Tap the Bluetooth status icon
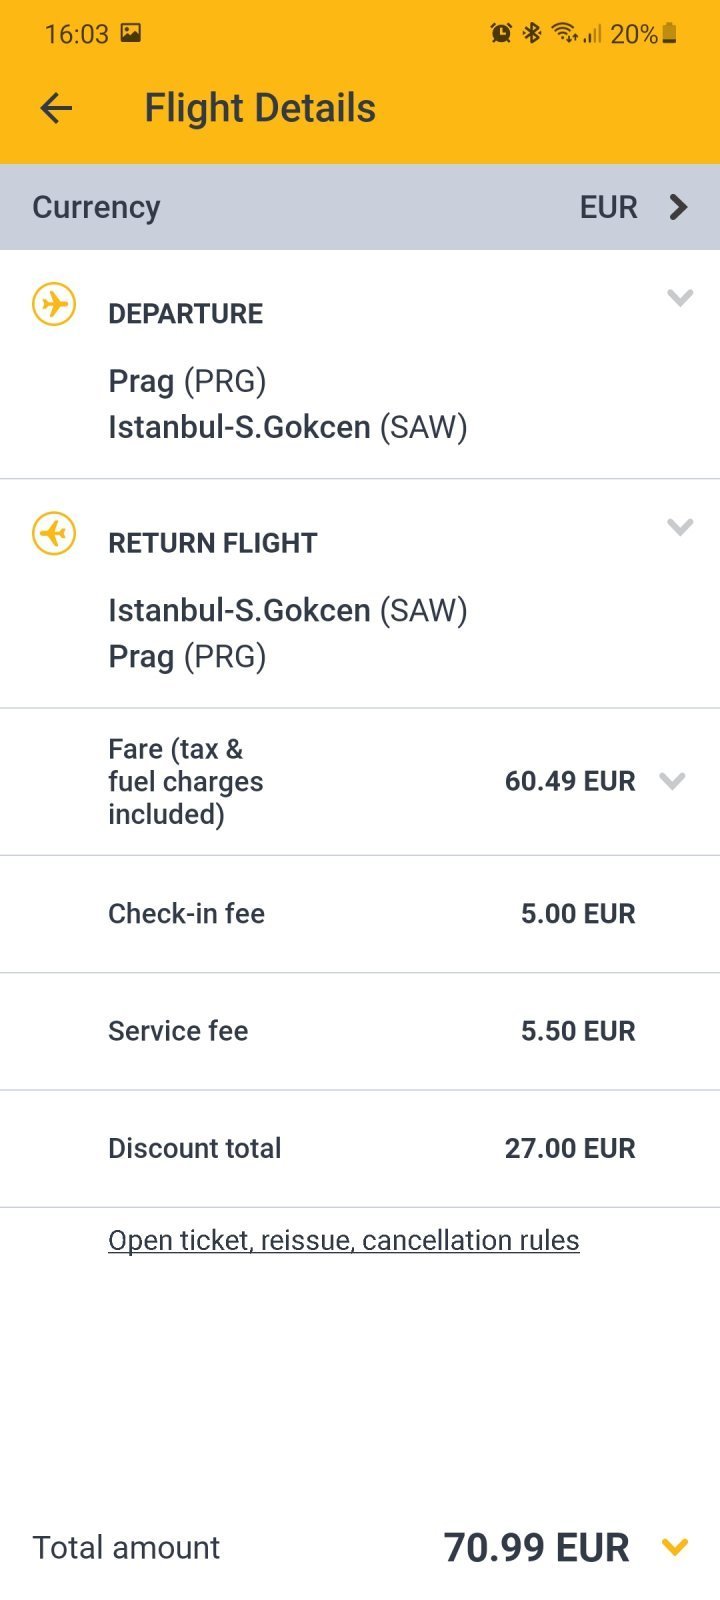 point(532,34)
